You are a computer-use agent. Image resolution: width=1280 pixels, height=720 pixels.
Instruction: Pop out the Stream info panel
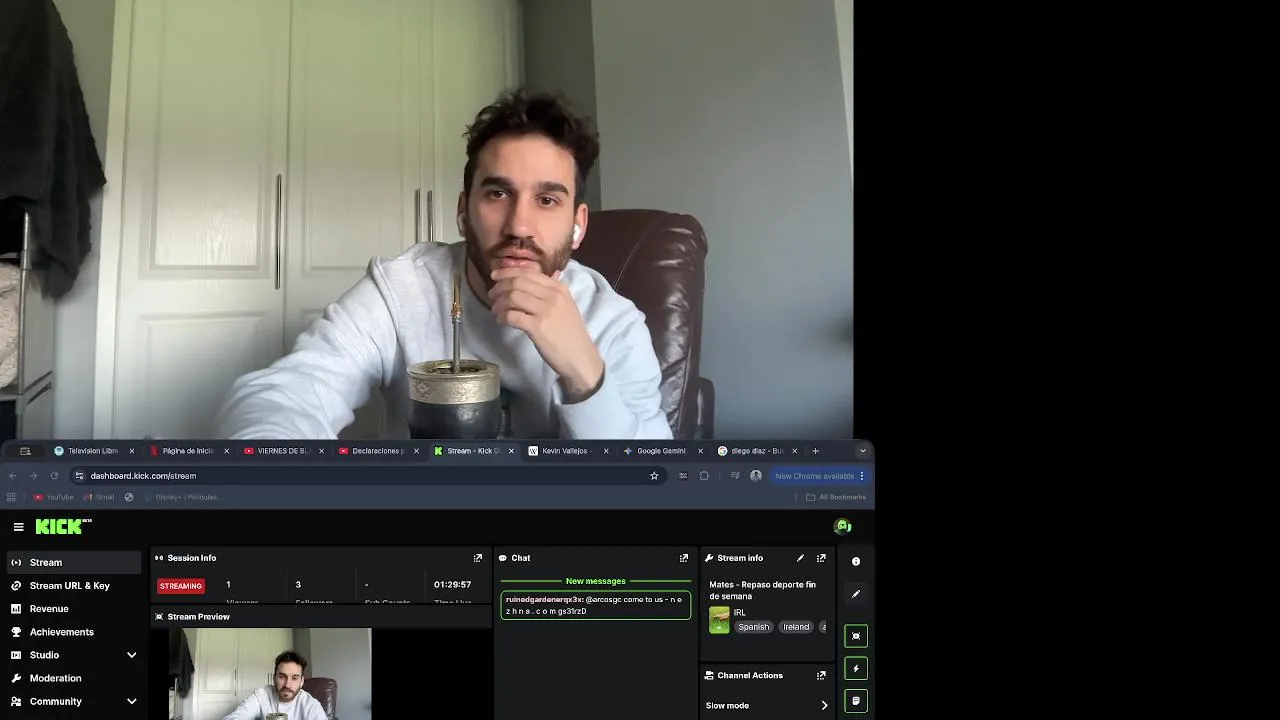coord(821,558)
